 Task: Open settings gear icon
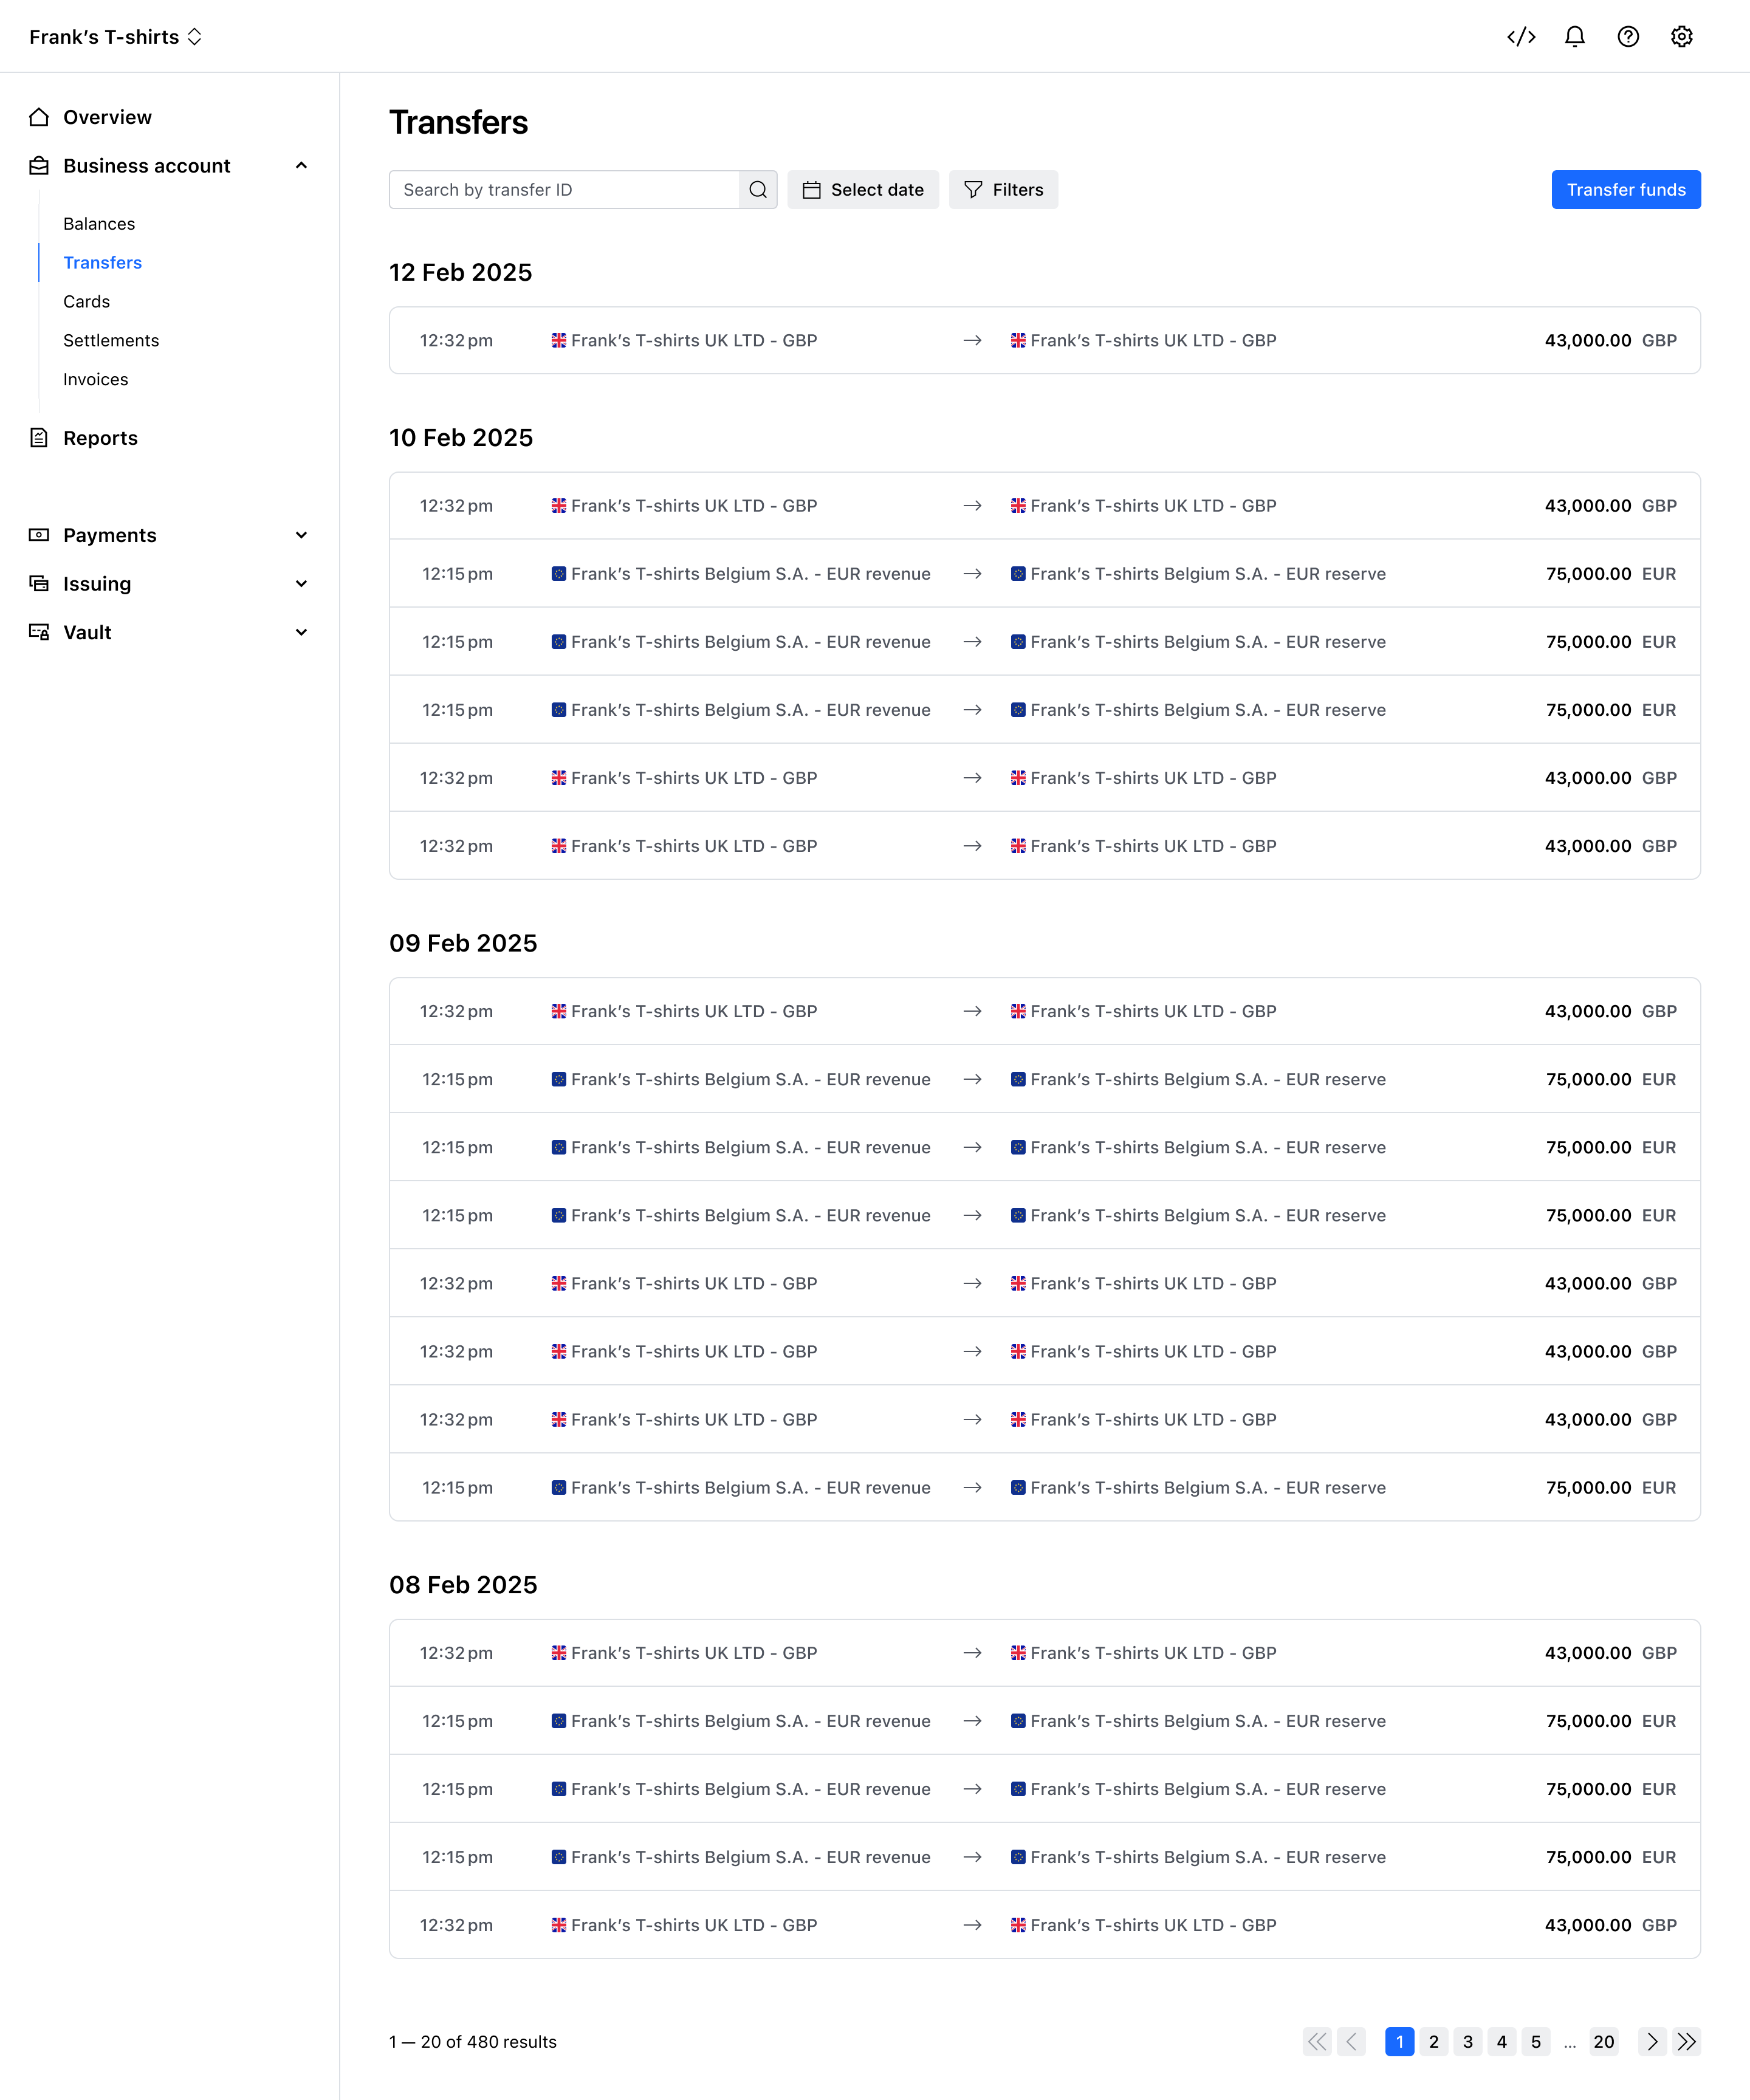point(1682,37)
